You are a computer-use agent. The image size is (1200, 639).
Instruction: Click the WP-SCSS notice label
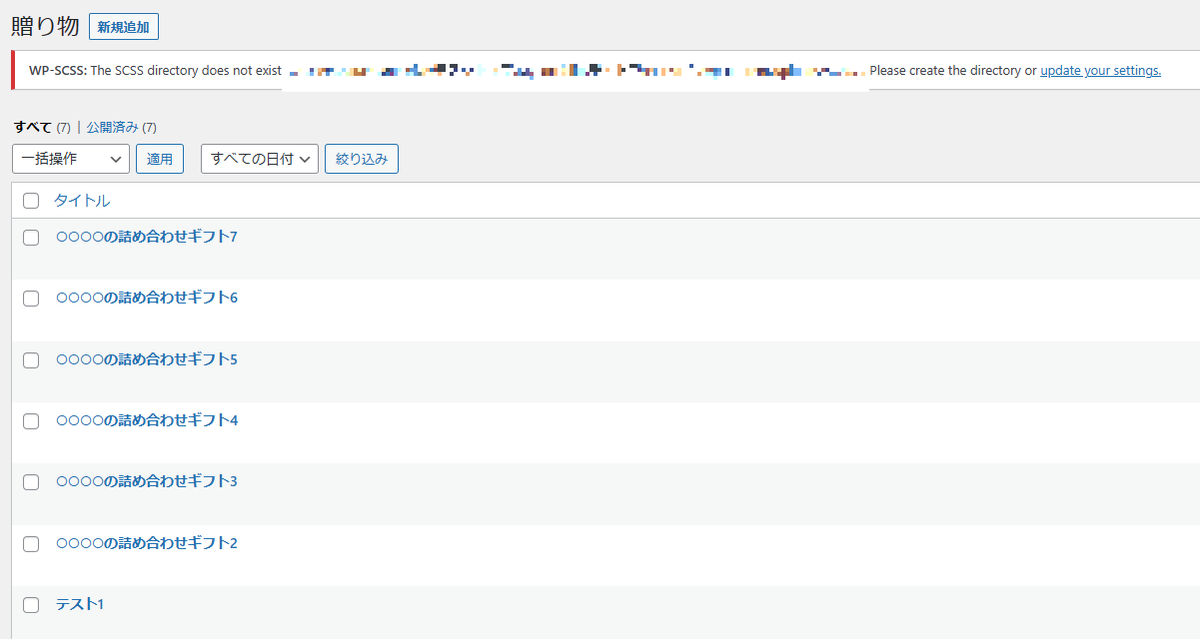[x=58, y=71]
